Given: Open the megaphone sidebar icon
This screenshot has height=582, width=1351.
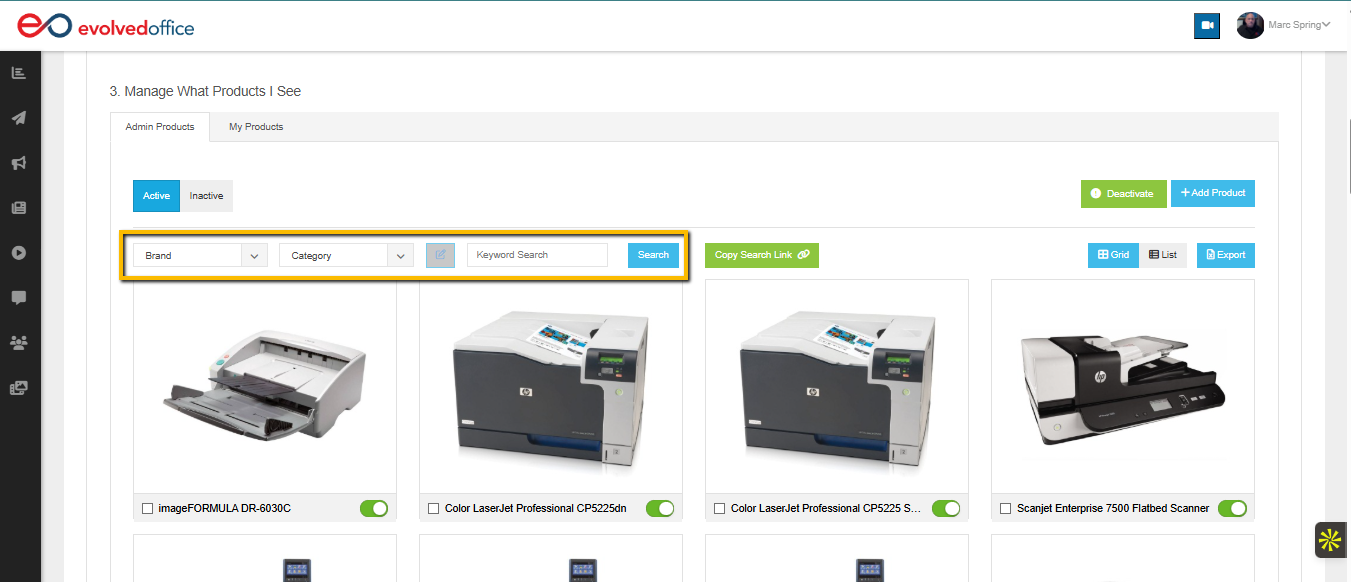Looking at the screenshot, I should (18, 163).
